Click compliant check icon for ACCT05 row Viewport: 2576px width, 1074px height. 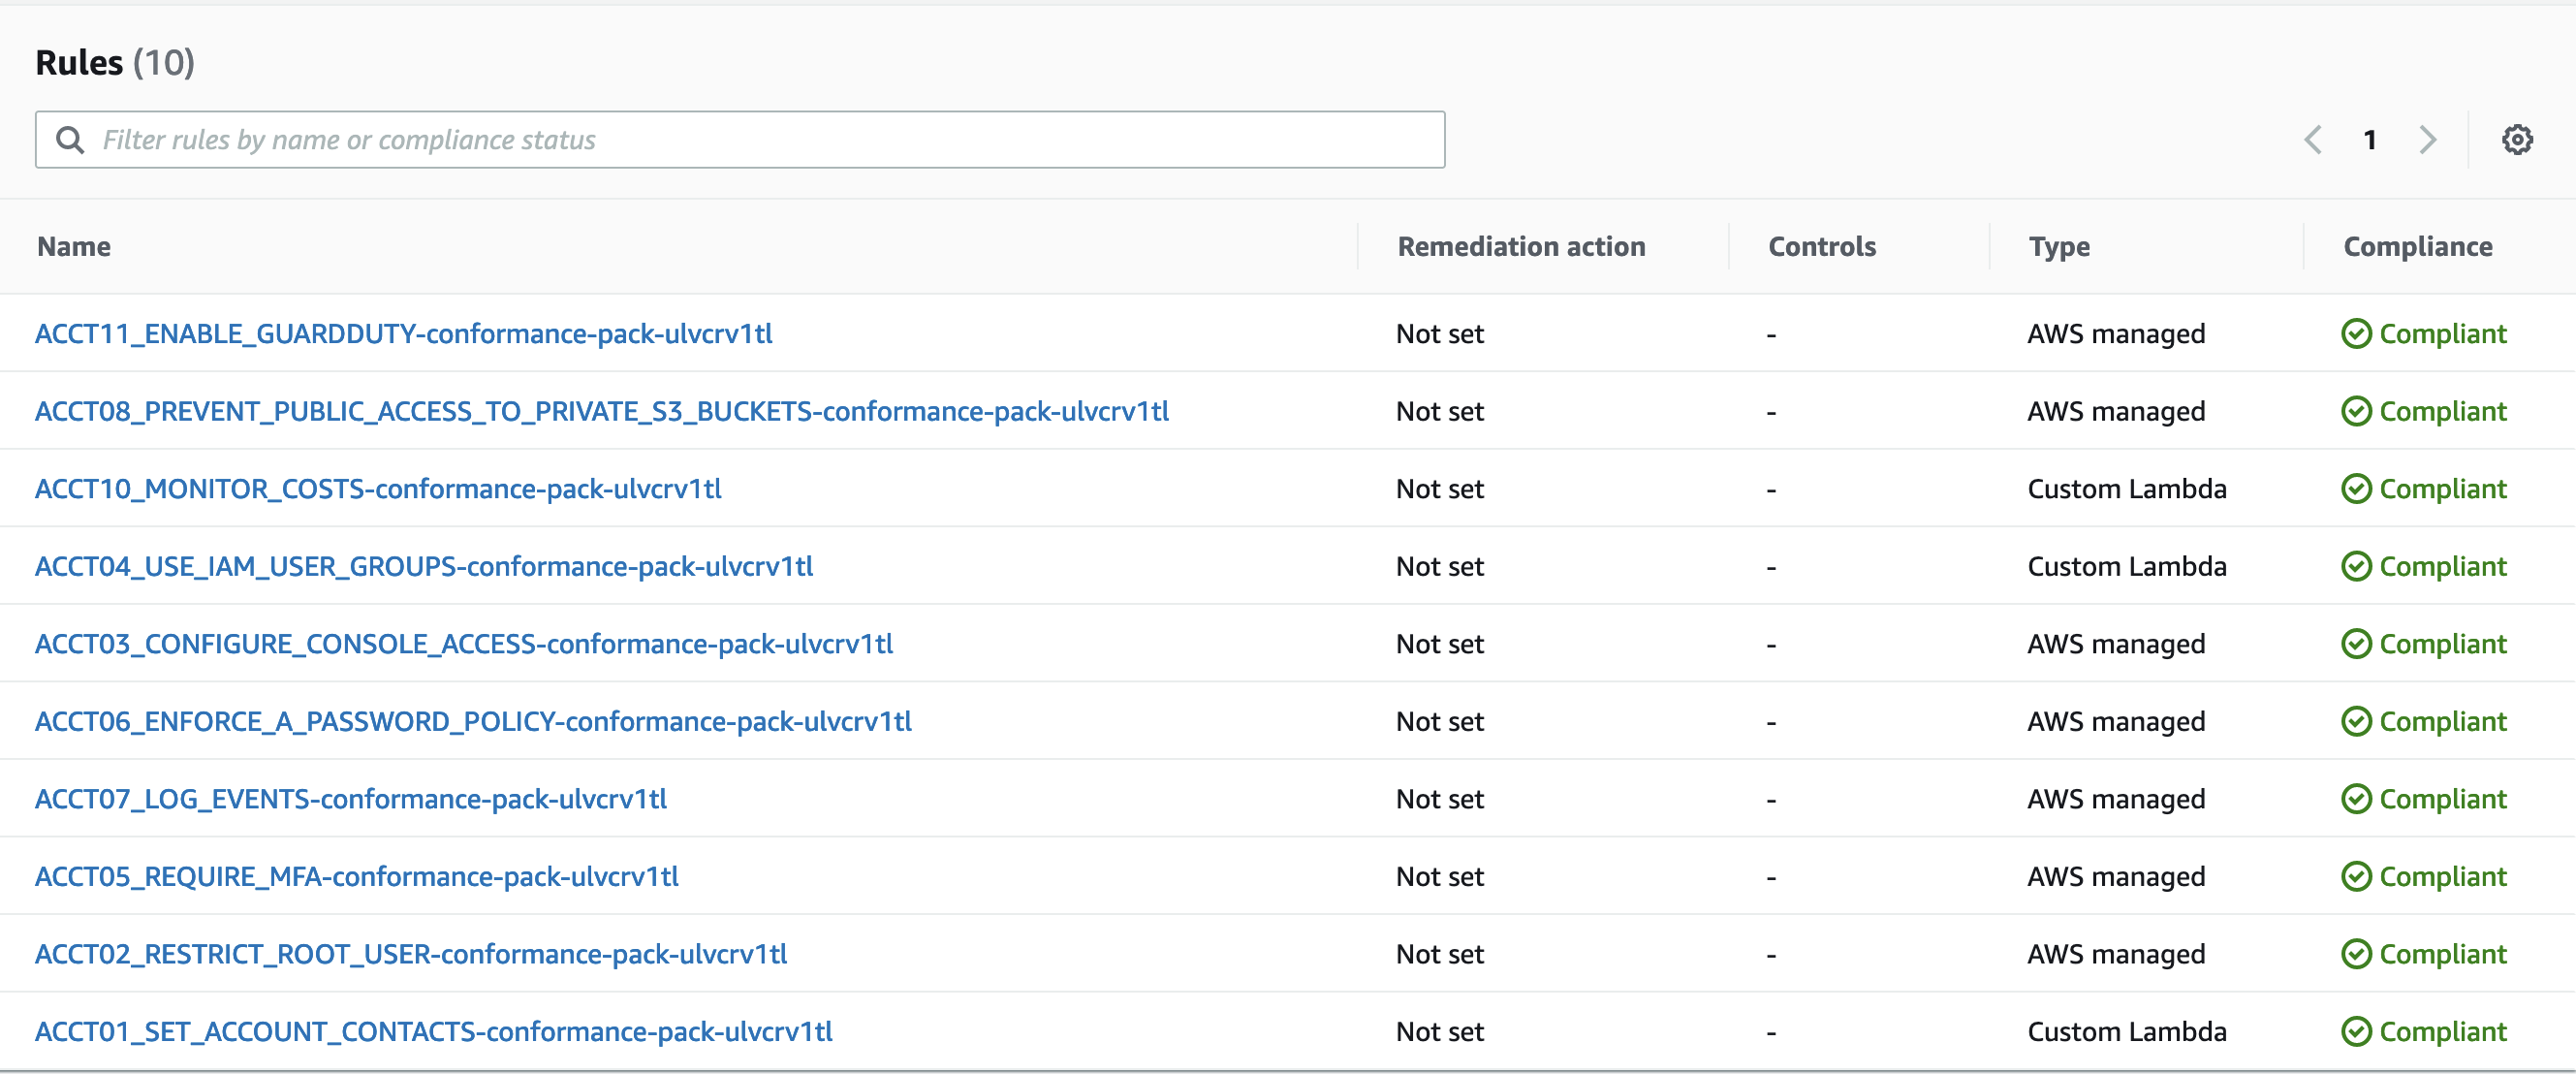tap(2356, 877)
